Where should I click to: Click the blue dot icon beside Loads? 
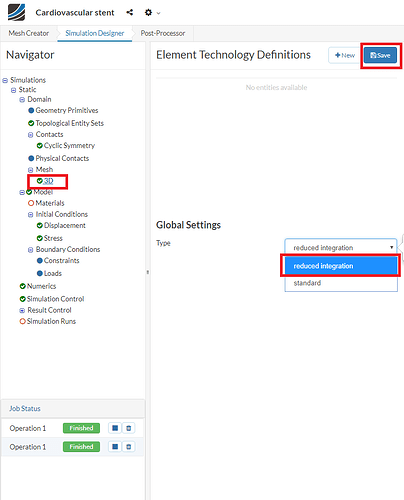click(x=40, y=273)
